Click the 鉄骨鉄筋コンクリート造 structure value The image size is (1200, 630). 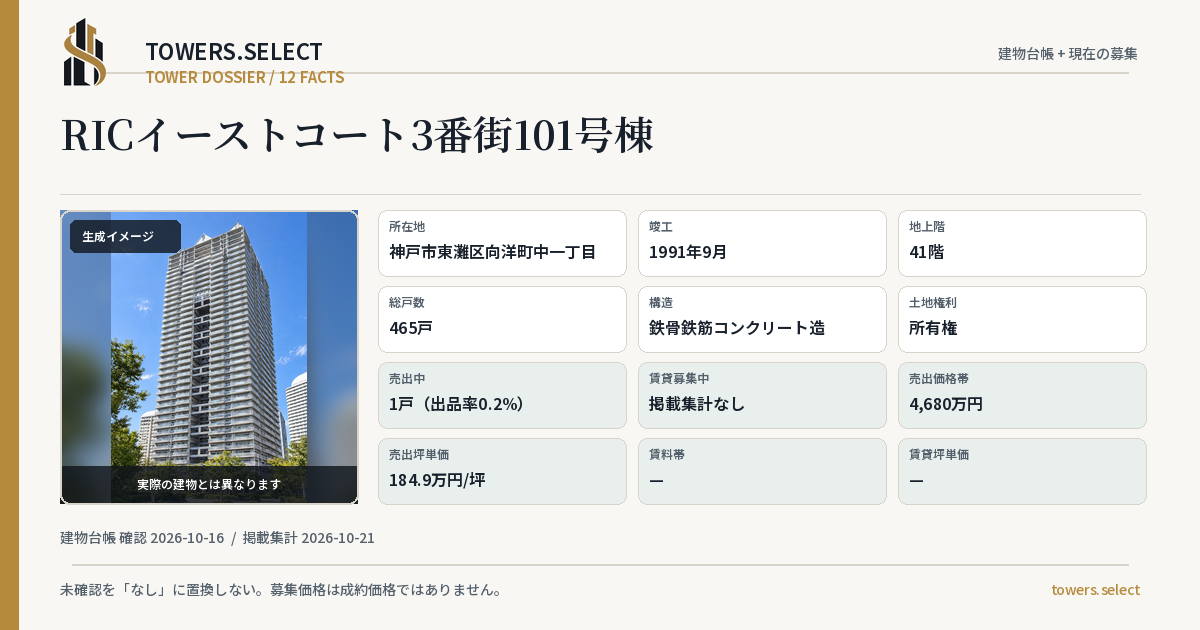coord(737,328)
